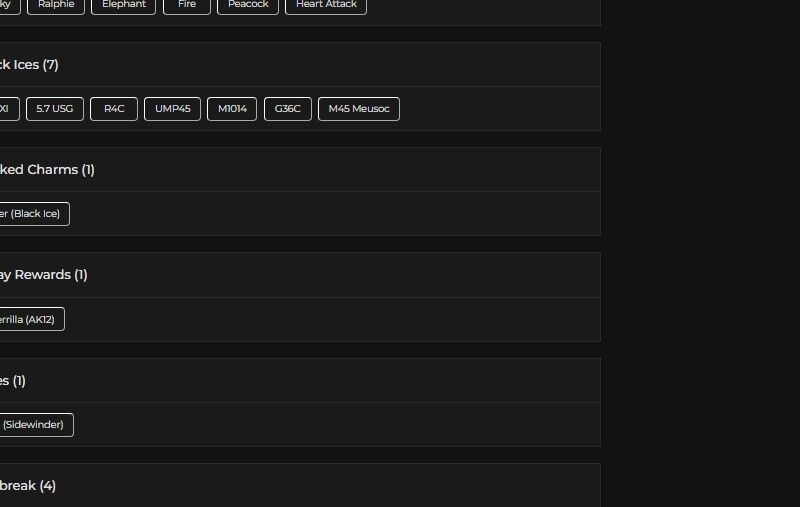The width and height of the screenshot is (800, 507).
Task: Choose the UMP45 Black Ice tag
Action: [x=172, y=109]
